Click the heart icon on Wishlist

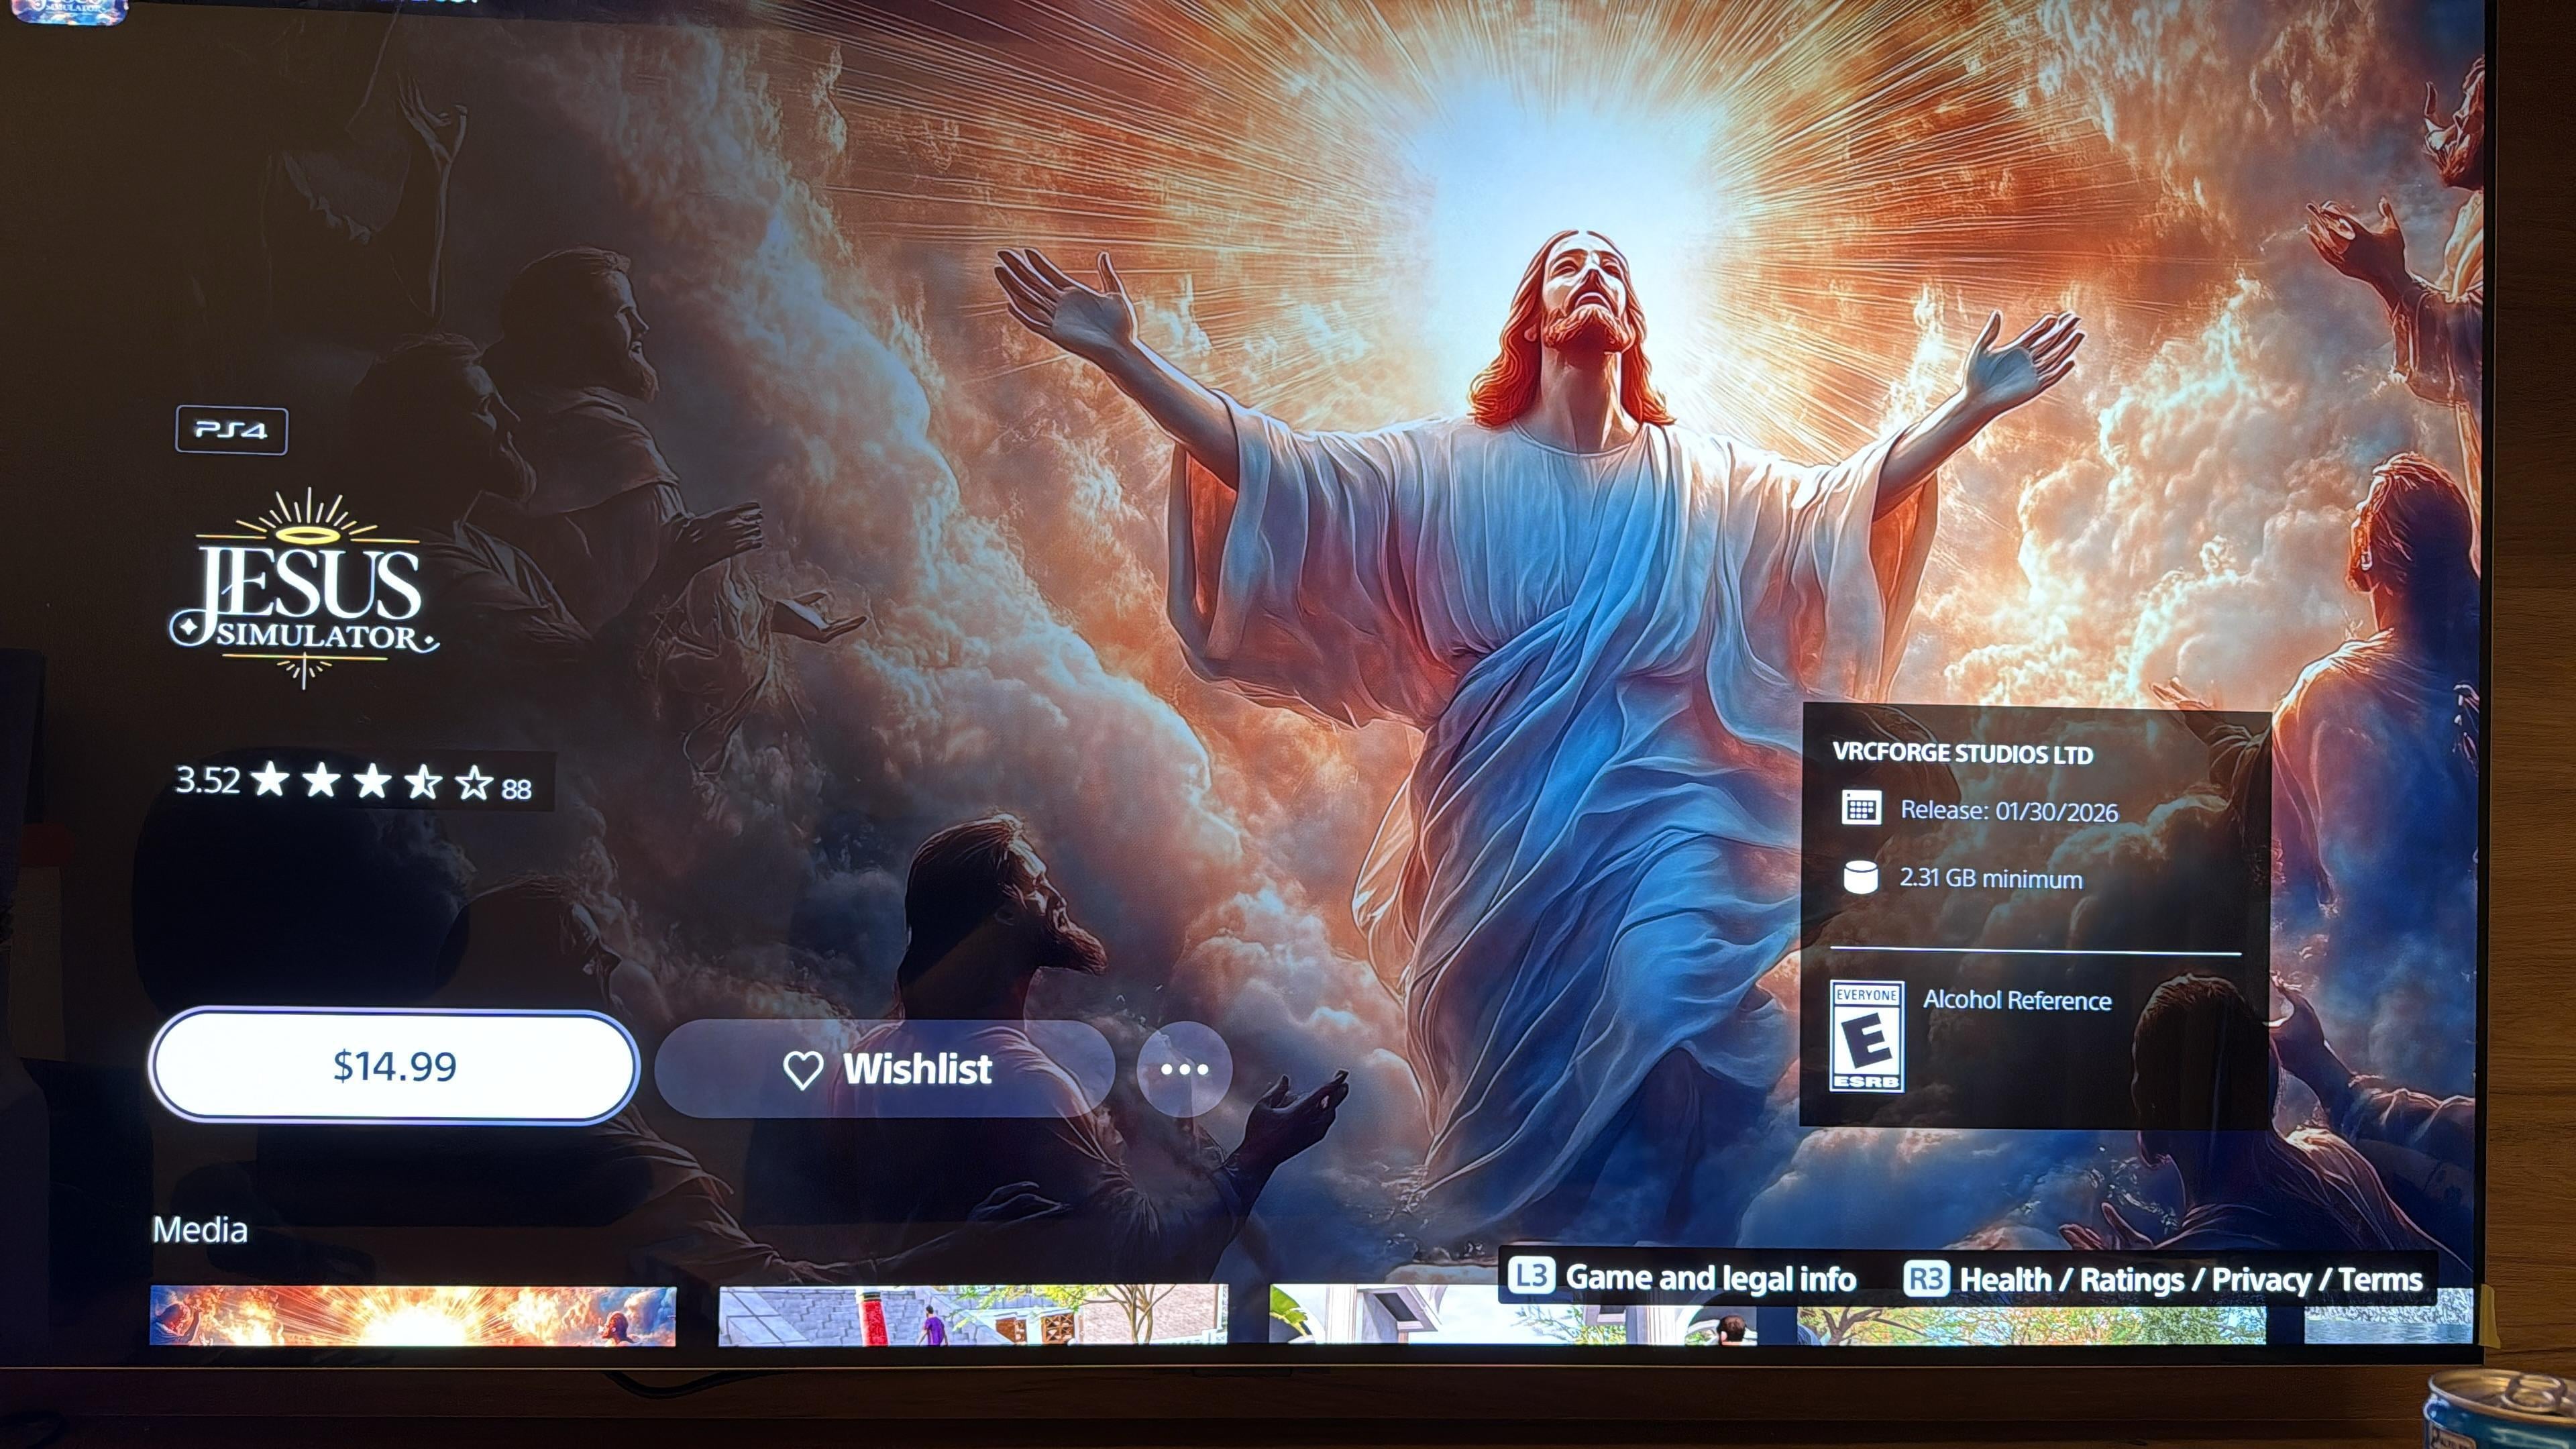coord(802,1070)
